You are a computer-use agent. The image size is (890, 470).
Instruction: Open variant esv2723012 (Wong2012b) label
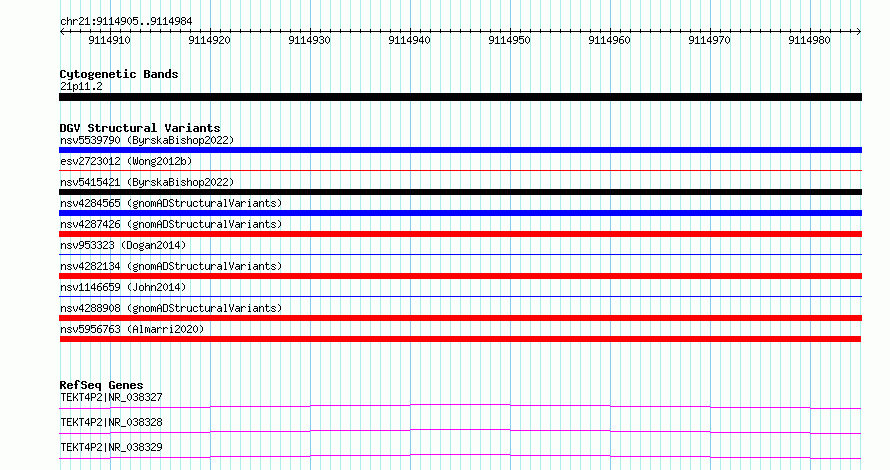coord(126,161)
